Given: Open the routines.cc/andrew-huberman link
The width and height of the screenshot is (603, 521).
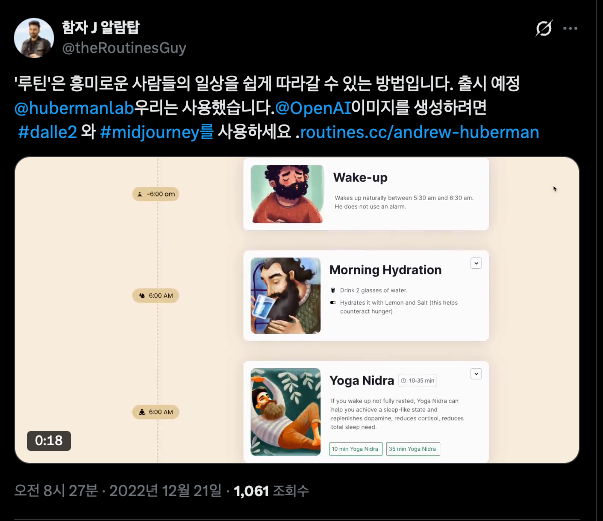Looking at the screenshot, I should tap(420, 131).
